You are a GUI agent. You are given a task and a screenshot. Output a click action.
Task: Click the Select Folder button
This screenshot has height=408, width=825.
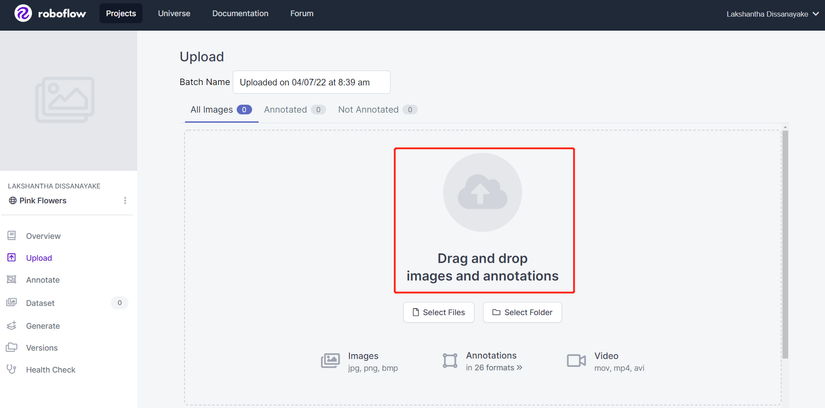pos(522,312)
